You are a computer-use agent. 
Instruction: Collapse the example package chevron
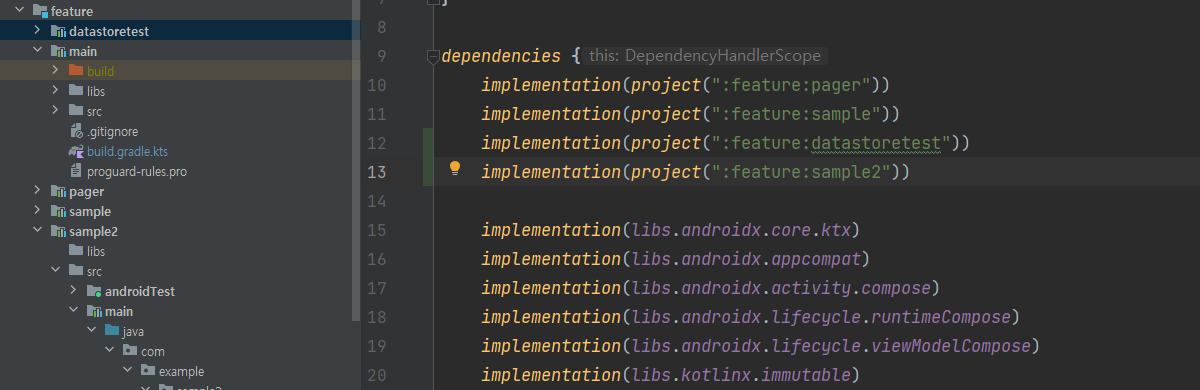coord(128,371)
